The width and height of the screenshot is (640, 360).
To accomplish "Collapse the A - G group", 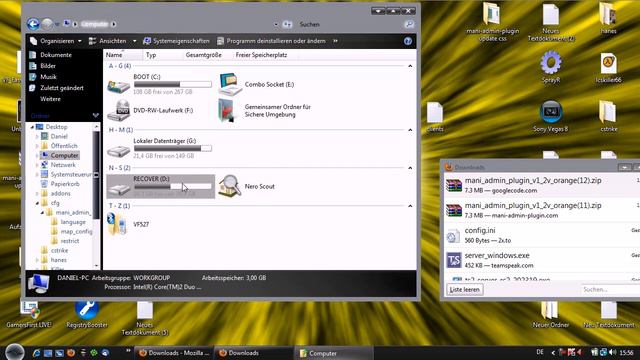I will tap(410, 66).
